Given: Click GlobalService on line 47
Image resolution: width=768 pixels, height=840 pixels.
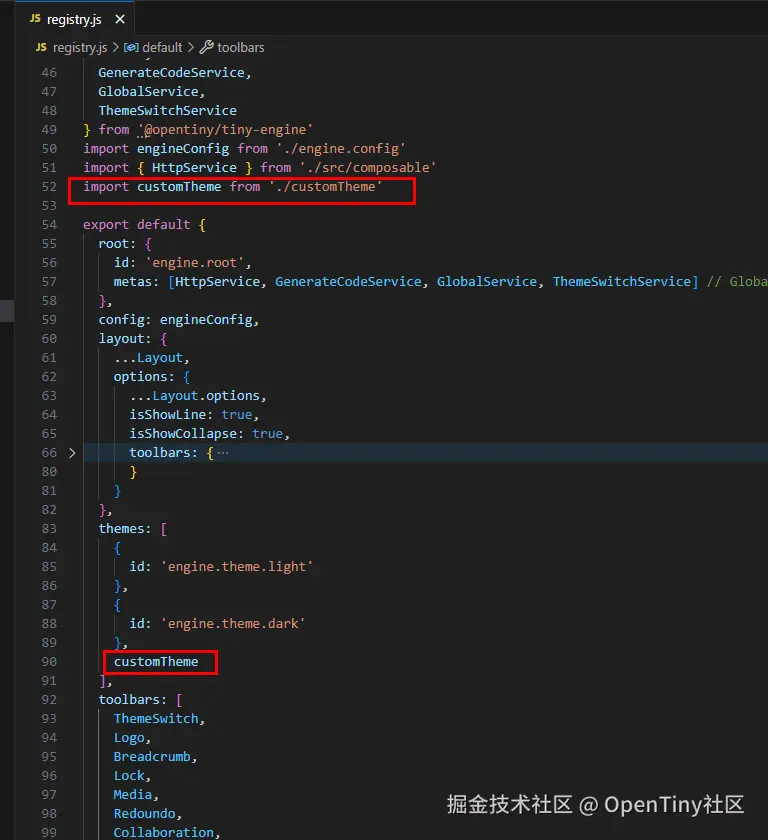Looking at the screenshot, I should (148, 92).
